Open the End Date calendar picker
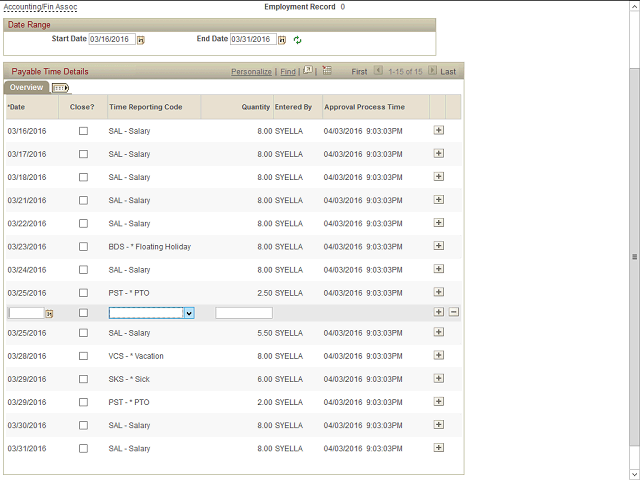The width and height of the screenshot is (640, 480). [x=282, y=40]
